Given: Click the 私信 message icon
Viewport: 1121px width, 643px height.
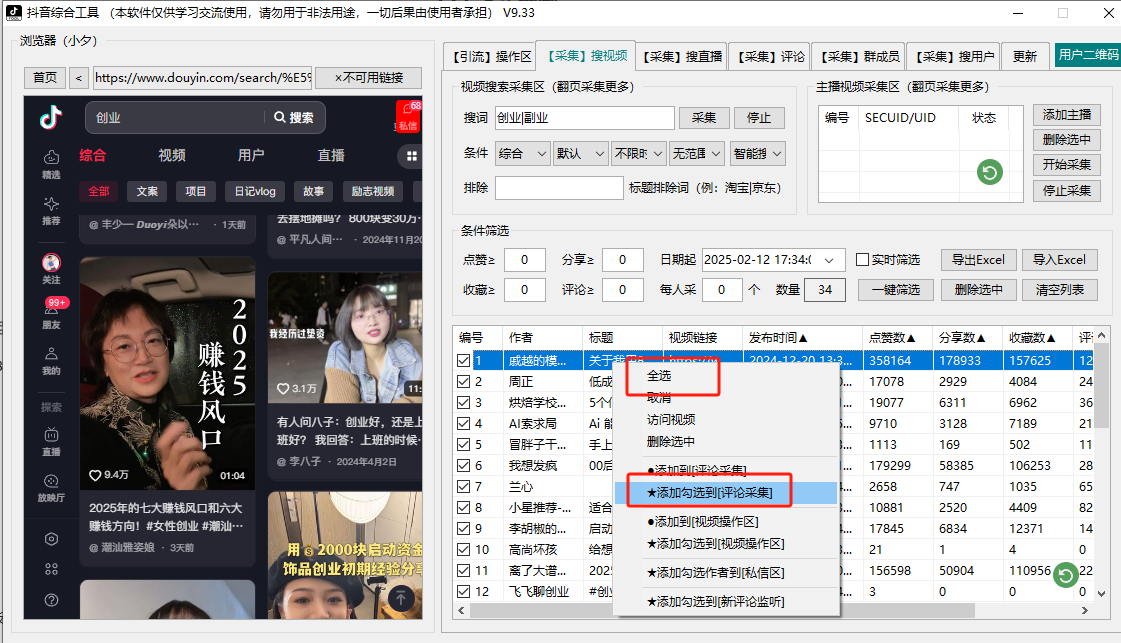Looking at the screenshot, I should (408, 117).
